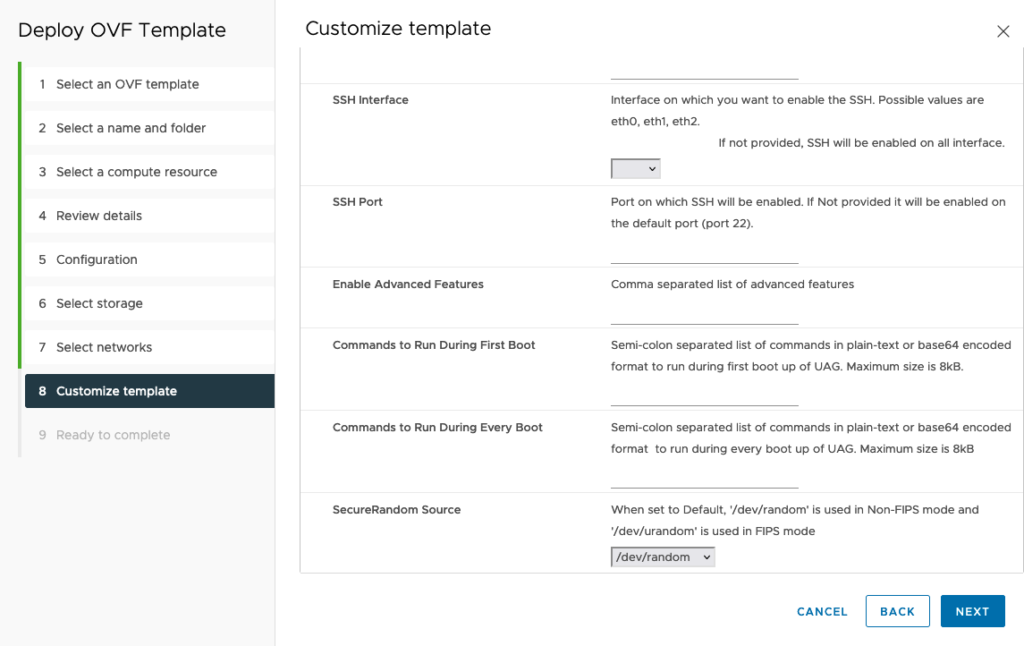
Task: Click the Enable Advanced Features input field
Action: (x=704, y=315)
